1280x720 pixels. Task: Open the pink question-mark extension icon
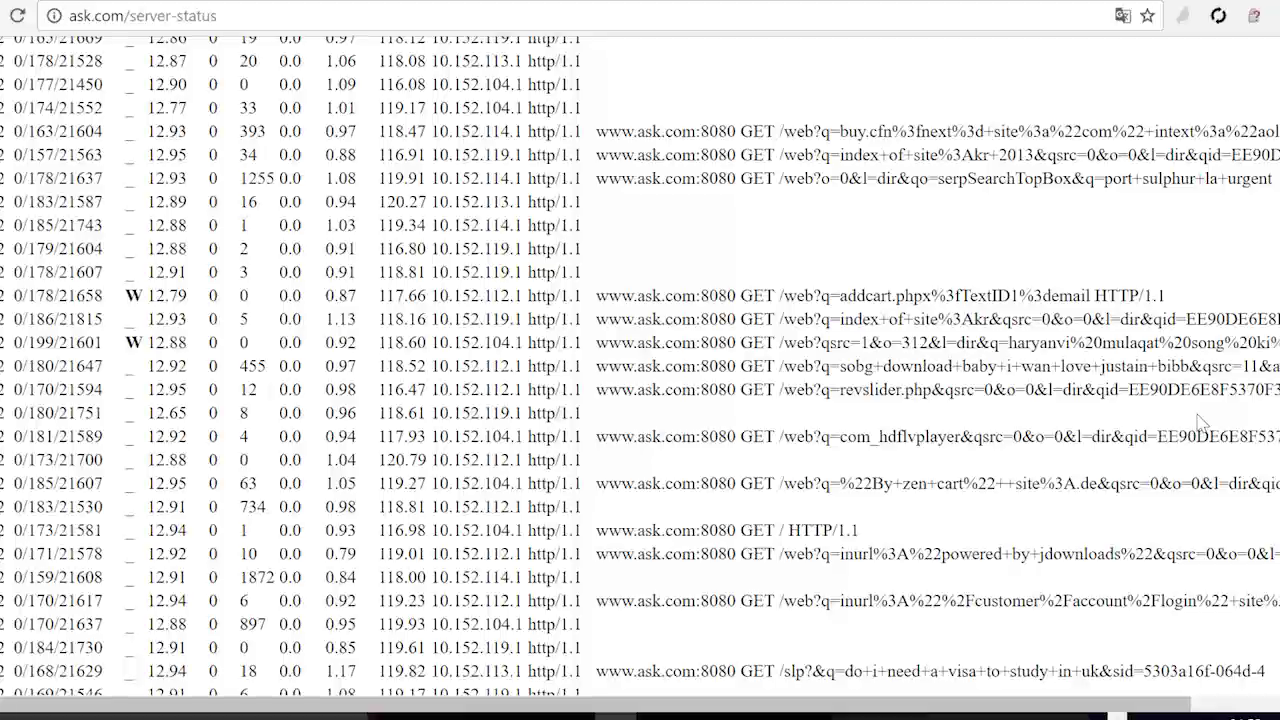tap(1254, 16)
